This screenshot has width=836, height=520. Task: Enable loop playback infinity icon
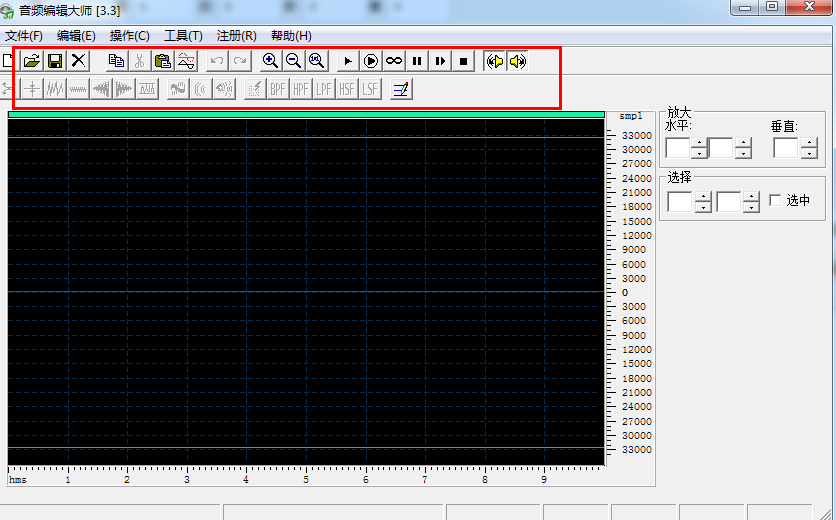coord(394,61)
